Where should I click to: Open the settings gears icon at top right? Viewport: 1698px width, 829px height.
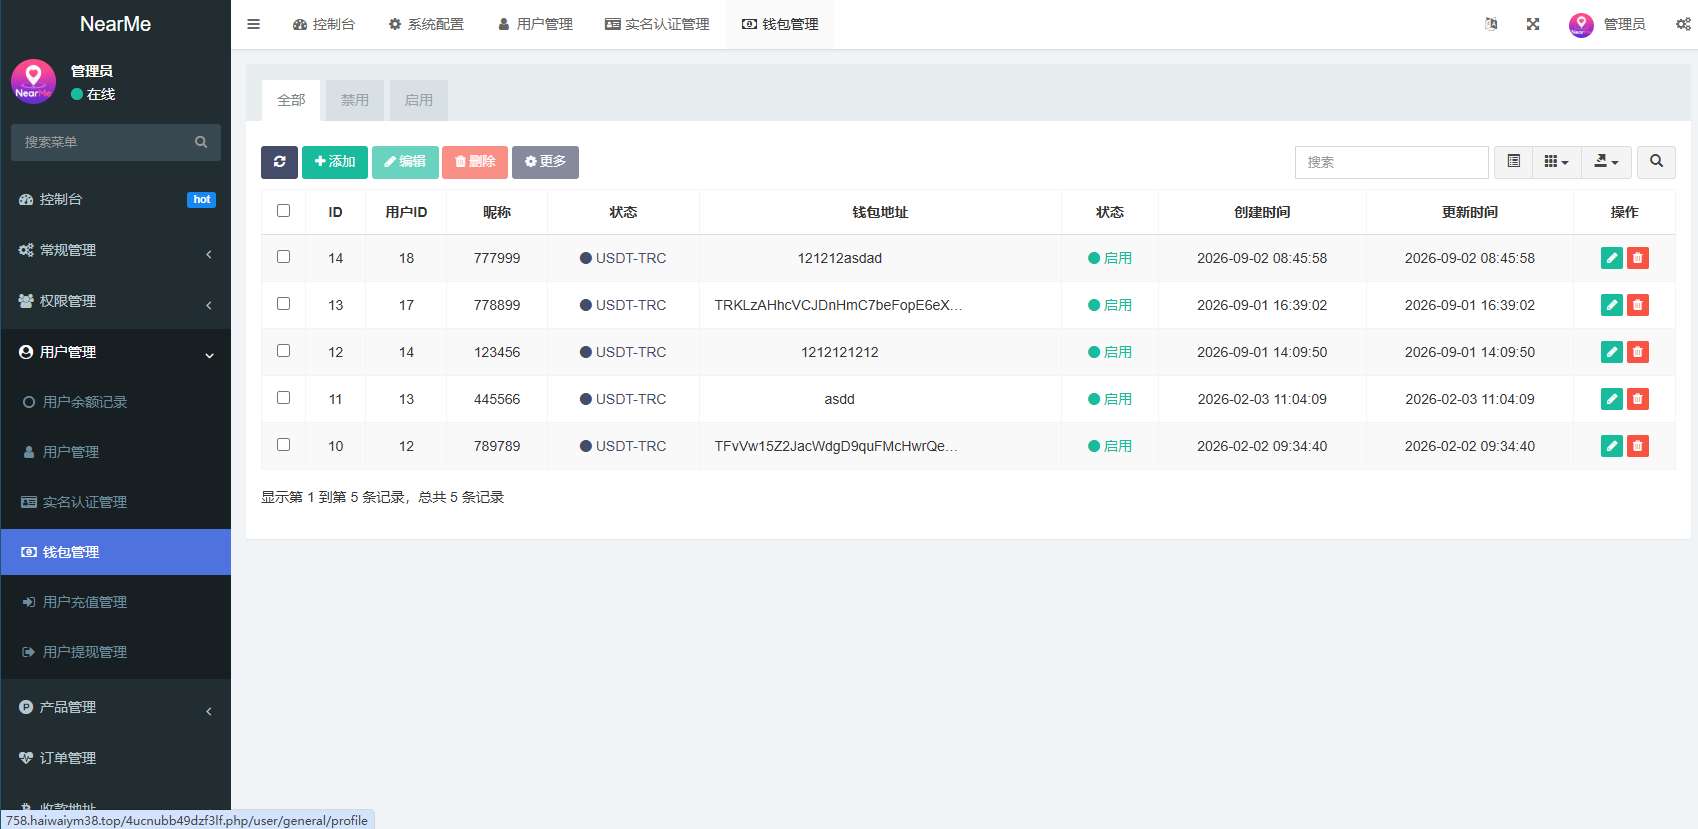1684,24
